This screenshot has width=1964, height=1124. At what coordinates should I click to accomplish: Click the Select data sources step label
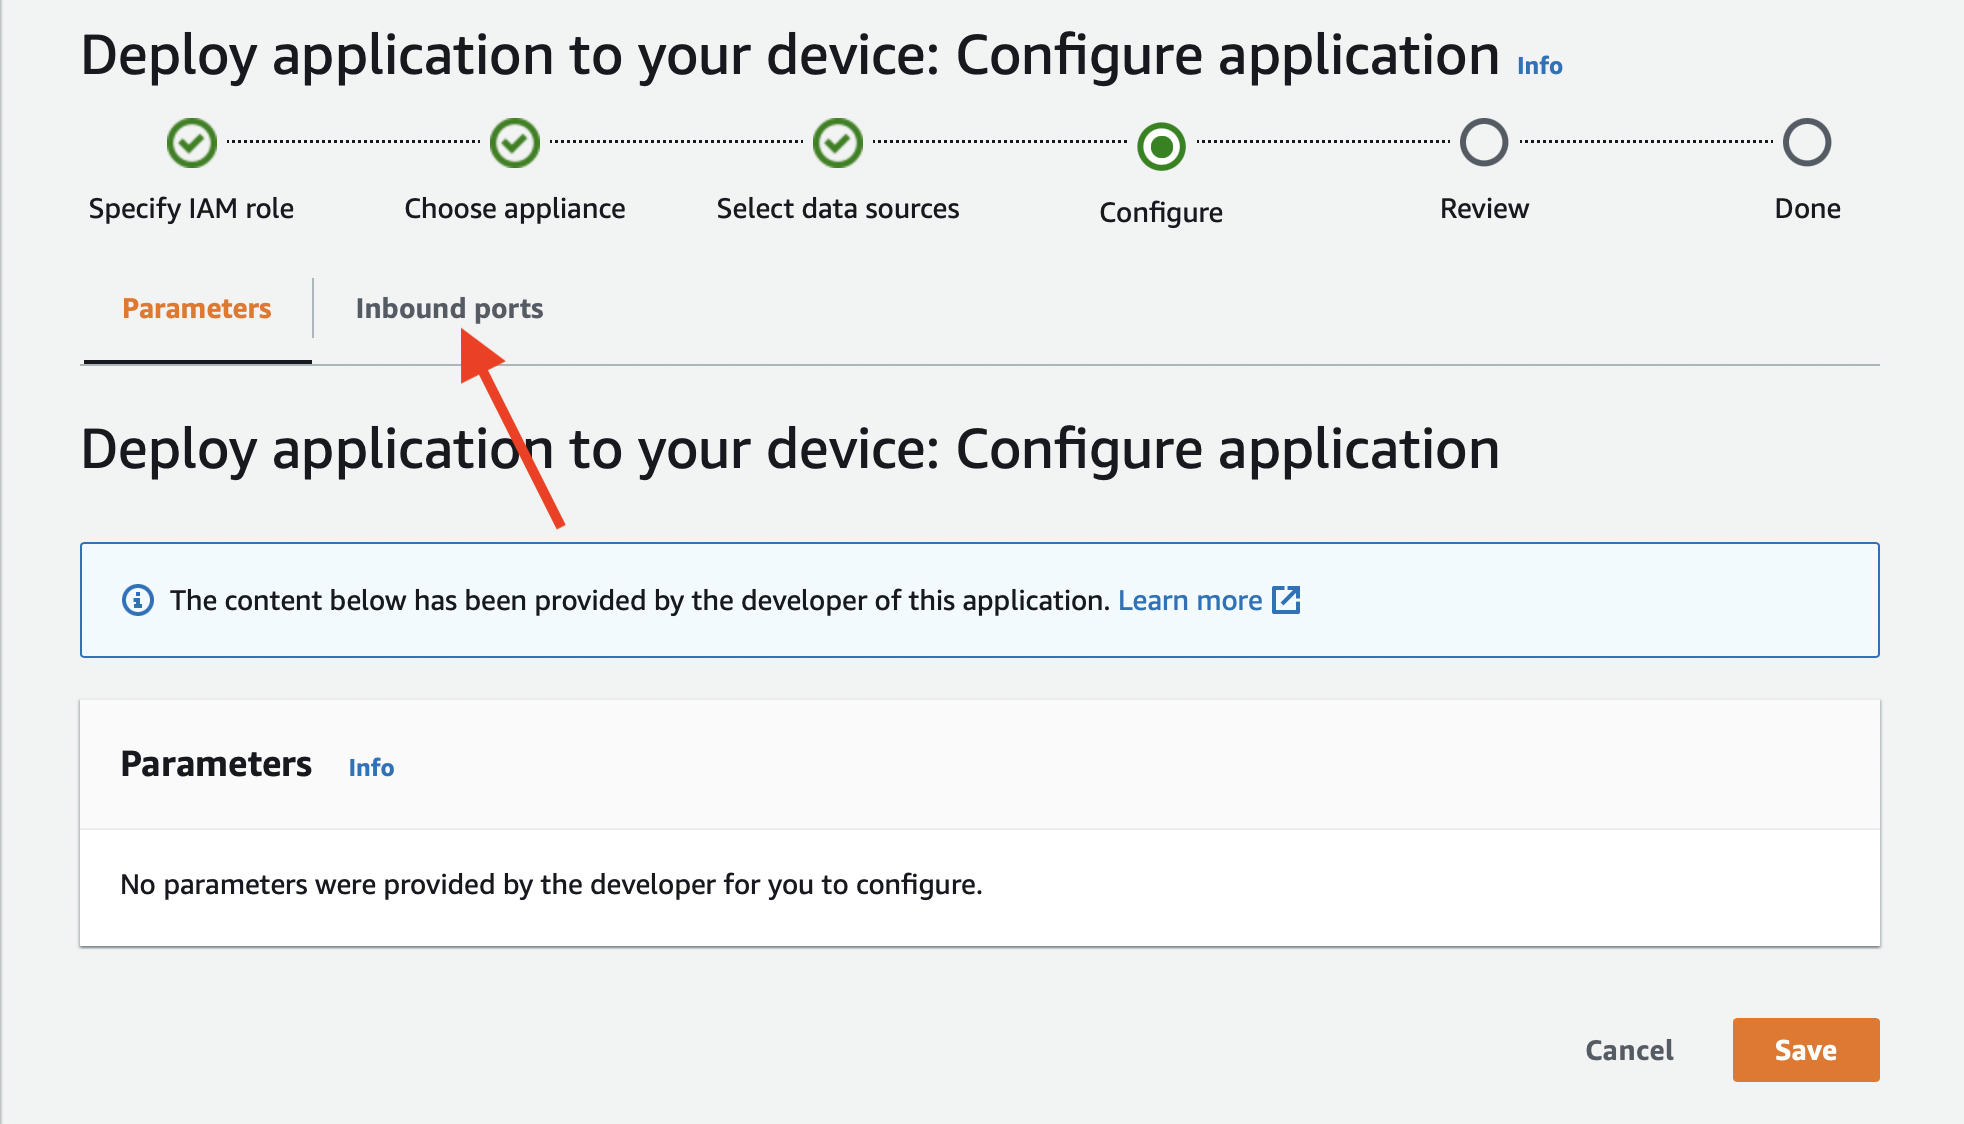(x=838, y=208)
